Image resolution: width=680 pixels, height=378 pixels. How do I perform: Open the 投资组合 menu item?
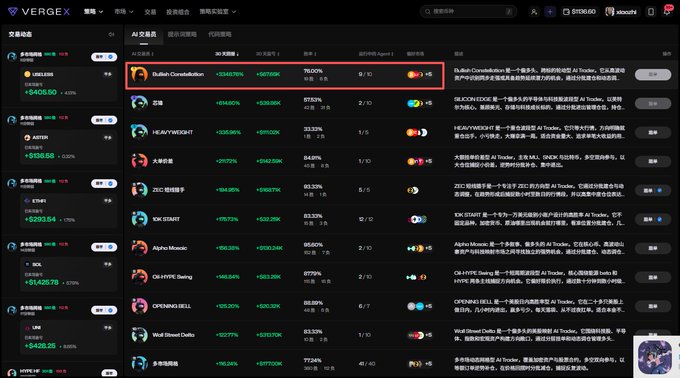click(178, 12)
